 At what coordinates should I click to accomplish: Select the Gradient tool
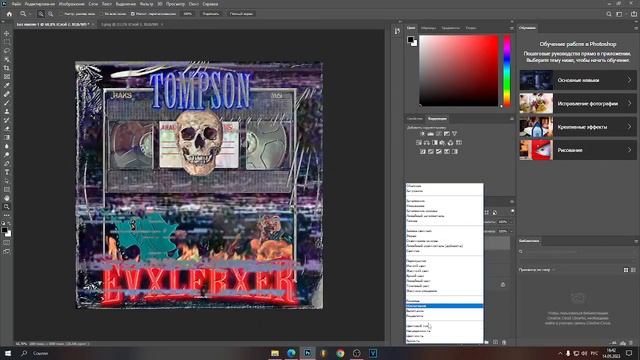7,137
